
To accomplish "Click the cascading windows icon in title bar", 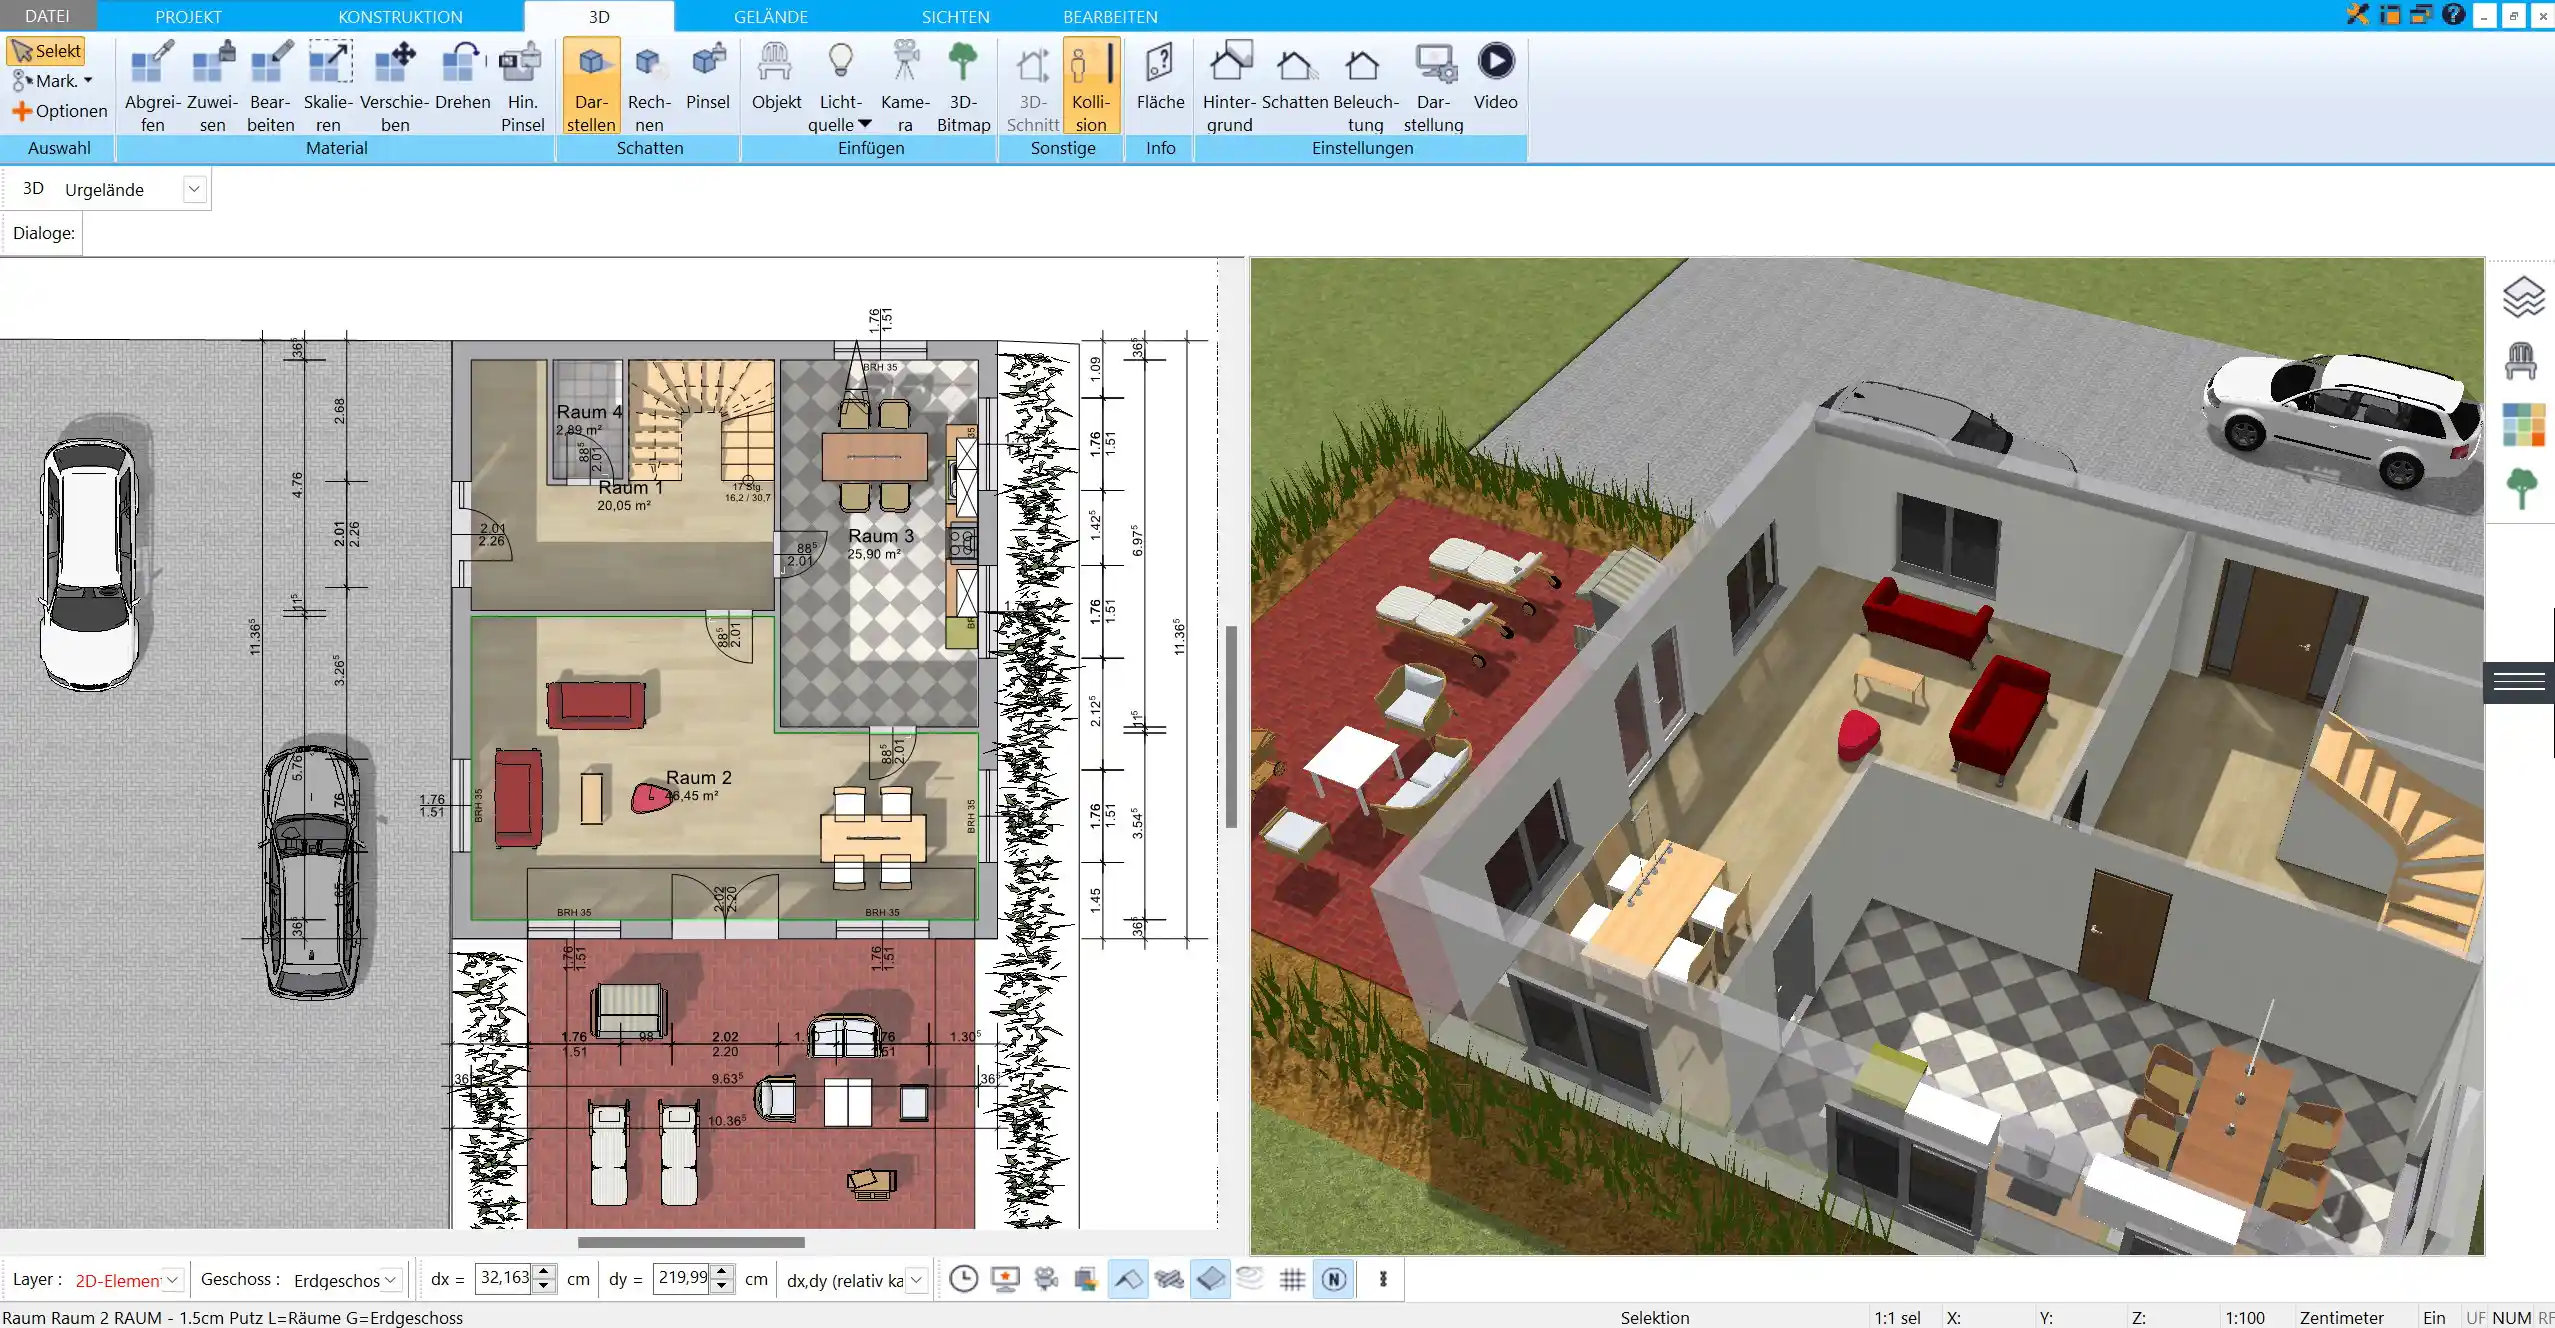I will [2421, 14].
